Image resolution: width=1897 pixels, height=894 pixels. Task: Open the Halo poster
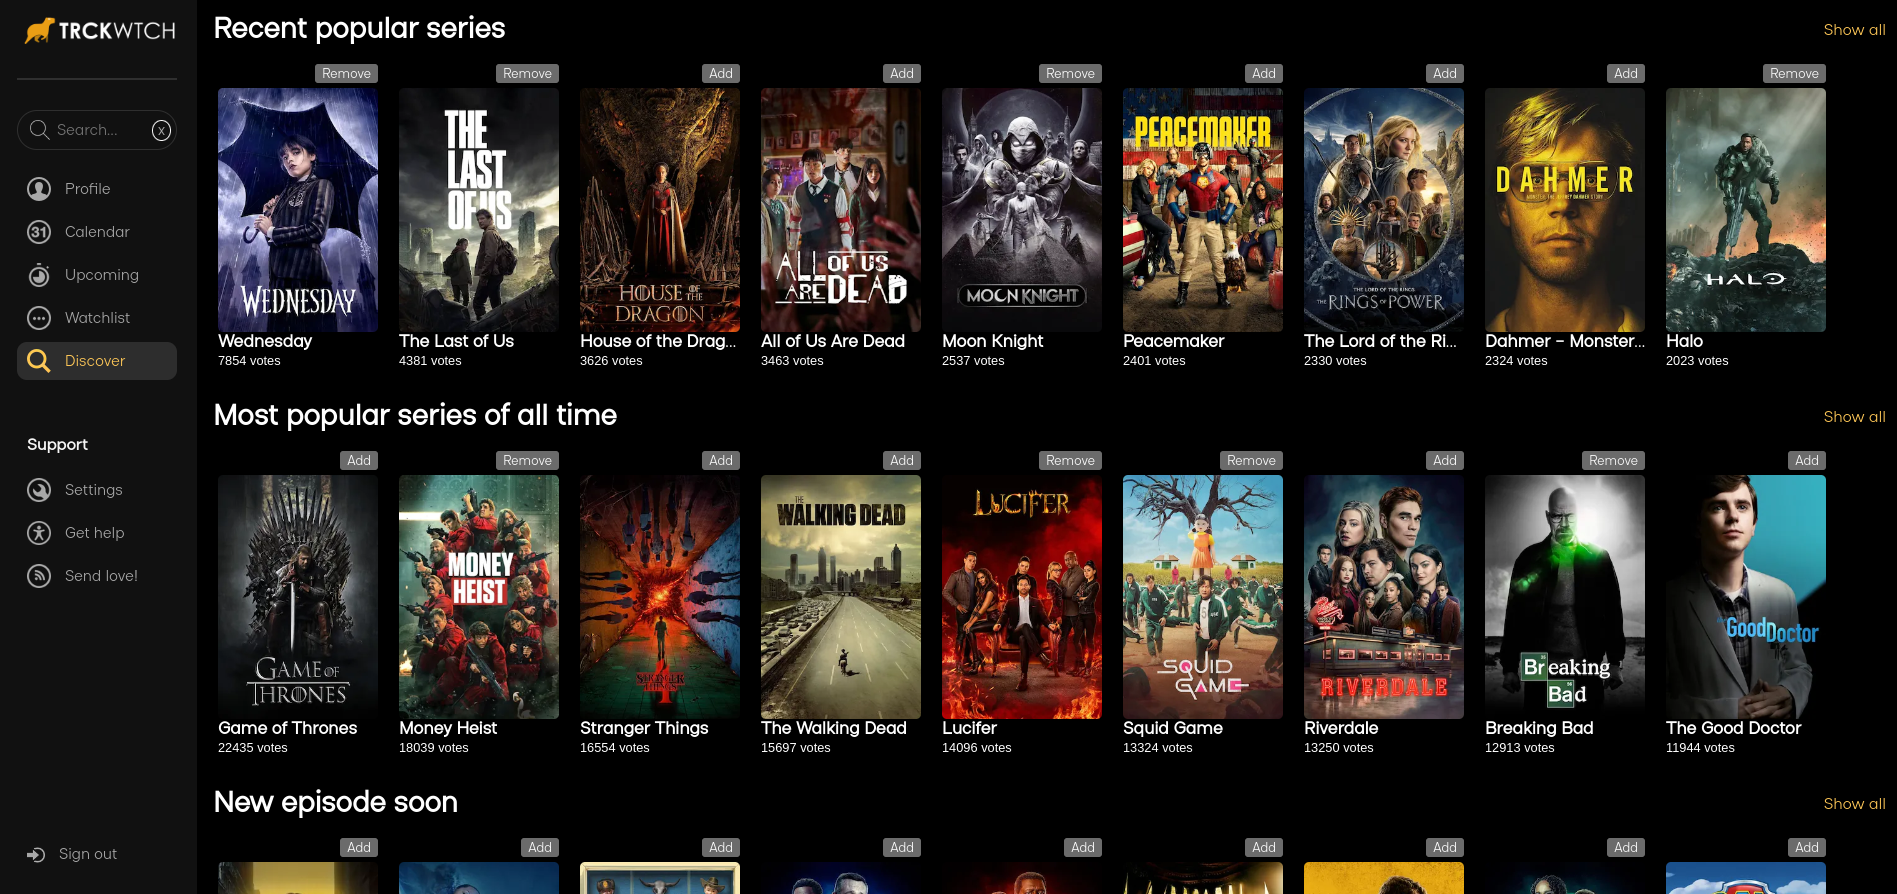coord(1746,210)
